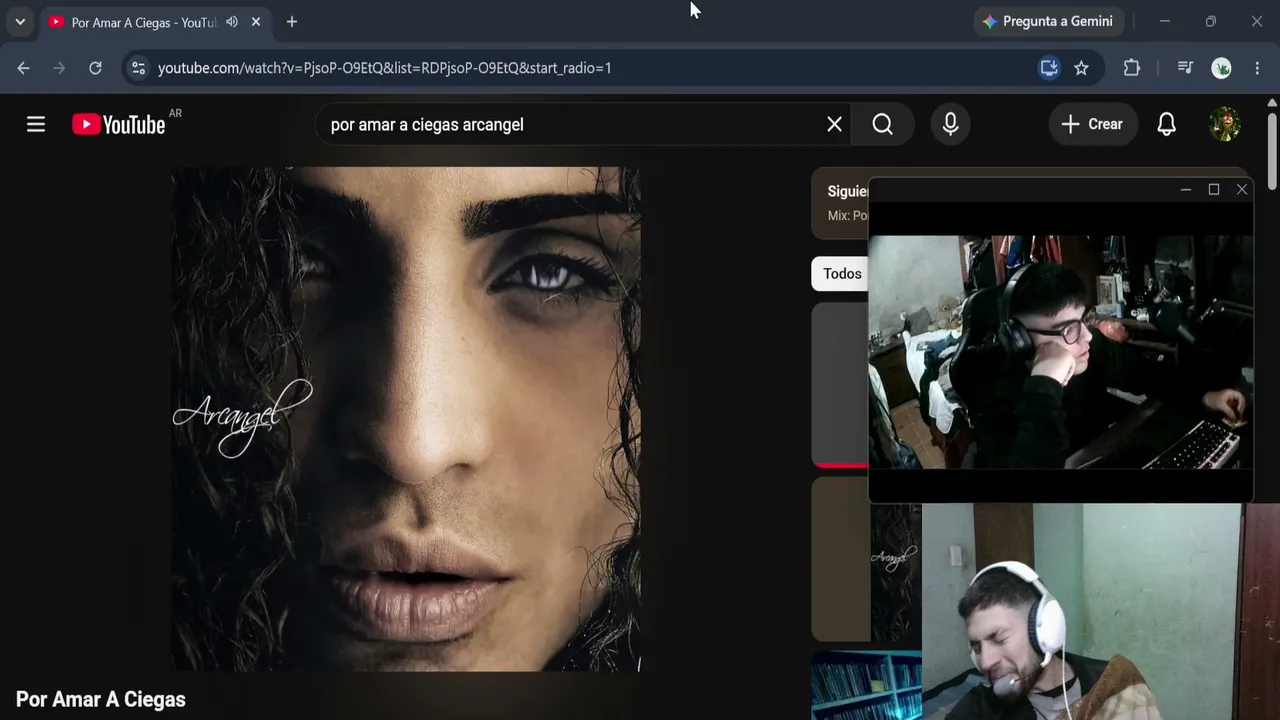Mute the tab using its speaker icon
1280x720 pixels.
click(232, 22)
